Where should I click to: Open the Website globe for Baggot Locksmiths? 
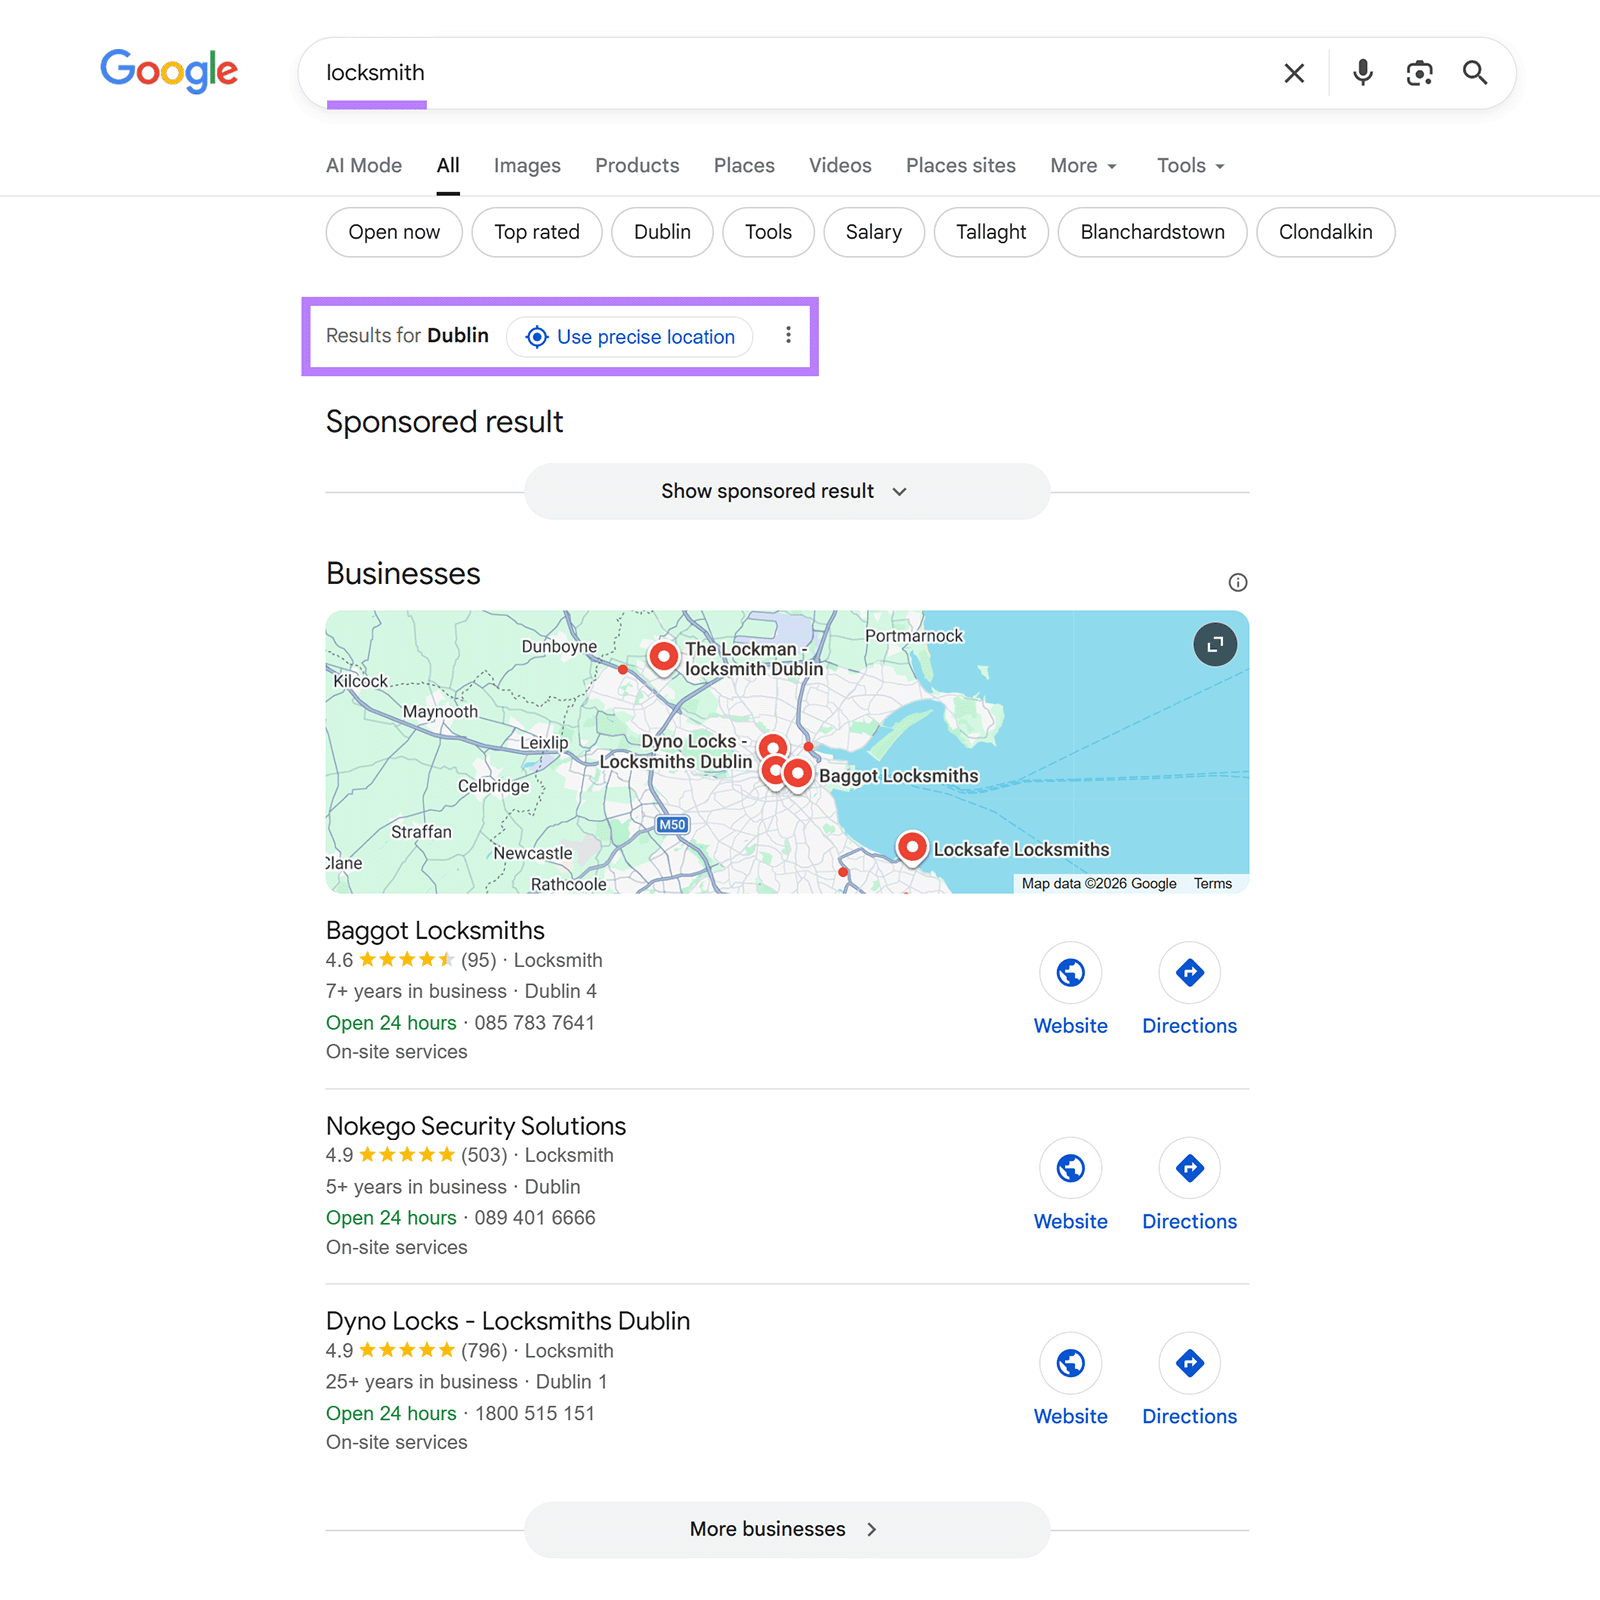click(1070, 972)
